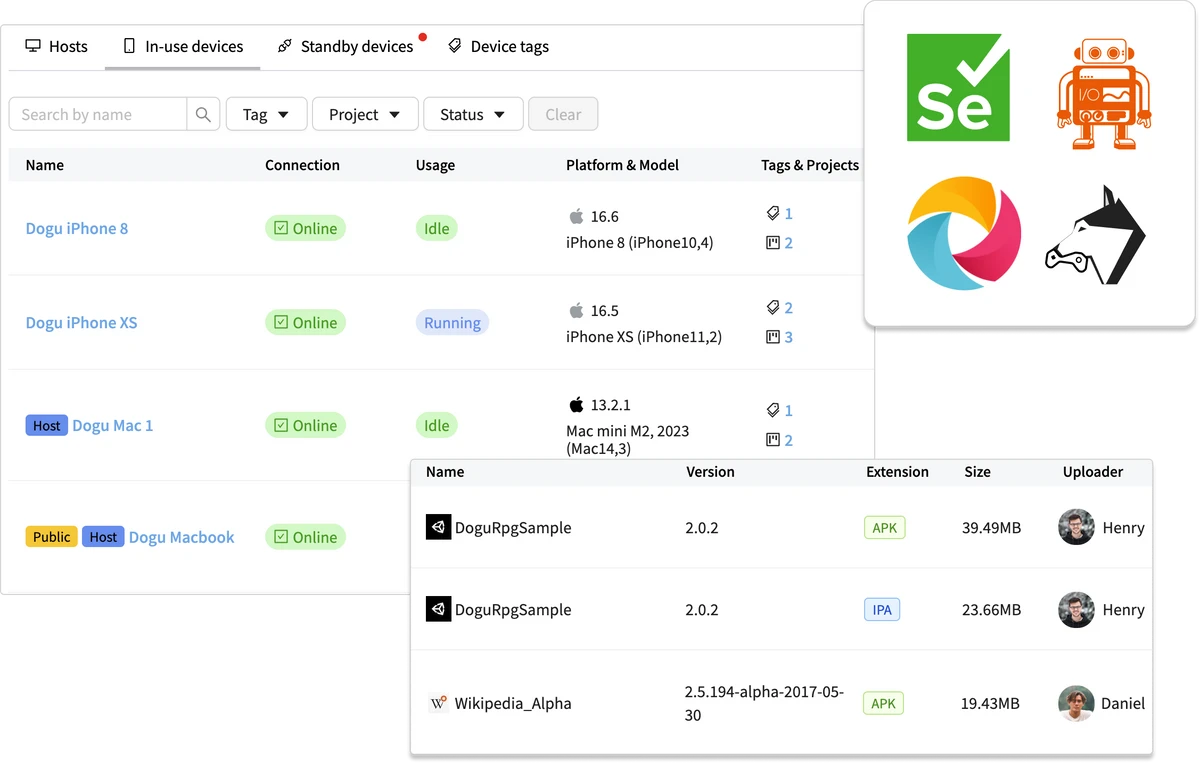Viewport: 1200px width, 763px height.
Task: Open the Dogu iPhone 8 device link
Action: pos(77,228)
